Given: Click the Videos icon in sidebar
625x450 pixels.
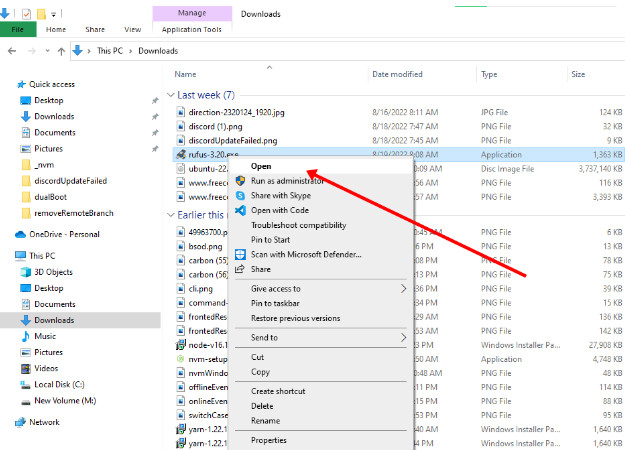Looking at the screenshot, I should pyautogui.click(x=26, y=369).
